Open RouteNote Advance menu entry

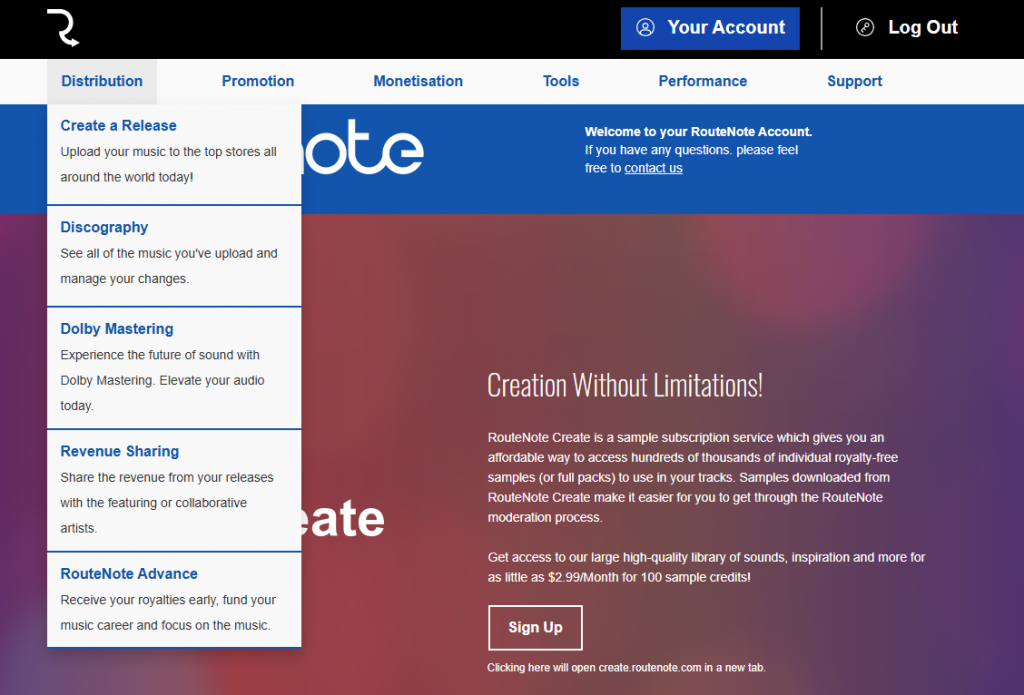[x=129, y=574]
